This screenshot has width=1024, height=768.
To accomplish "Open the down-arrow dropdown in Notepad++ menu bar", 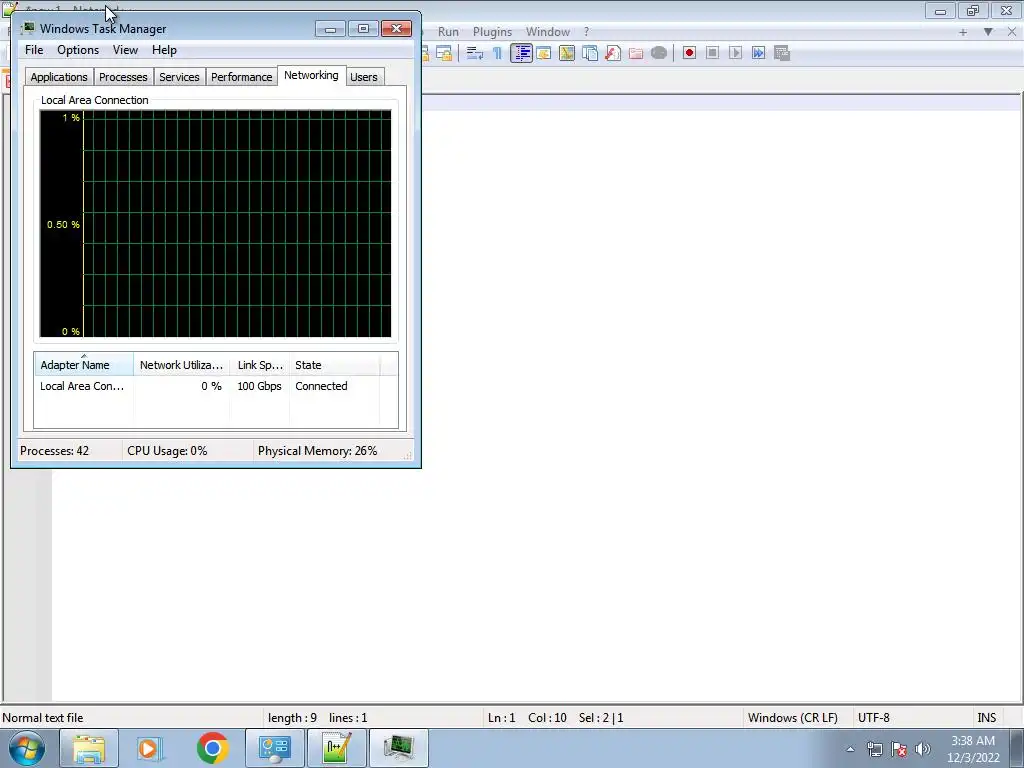I will [x=988, y=32].
